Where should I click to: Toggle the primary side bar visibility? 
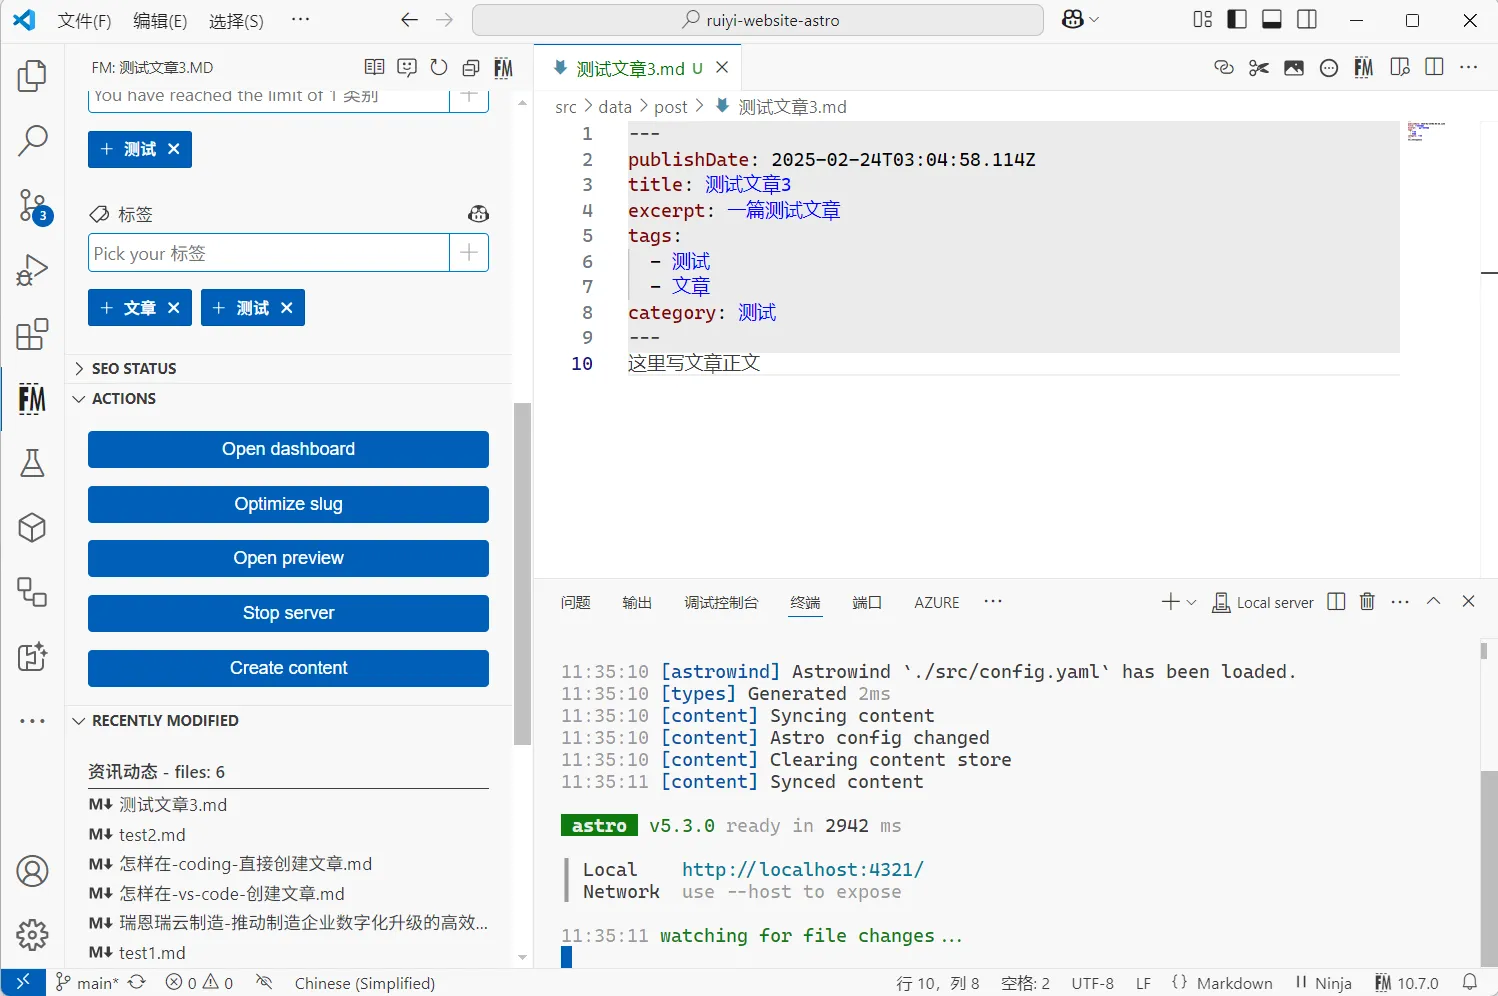point(1237,20)
